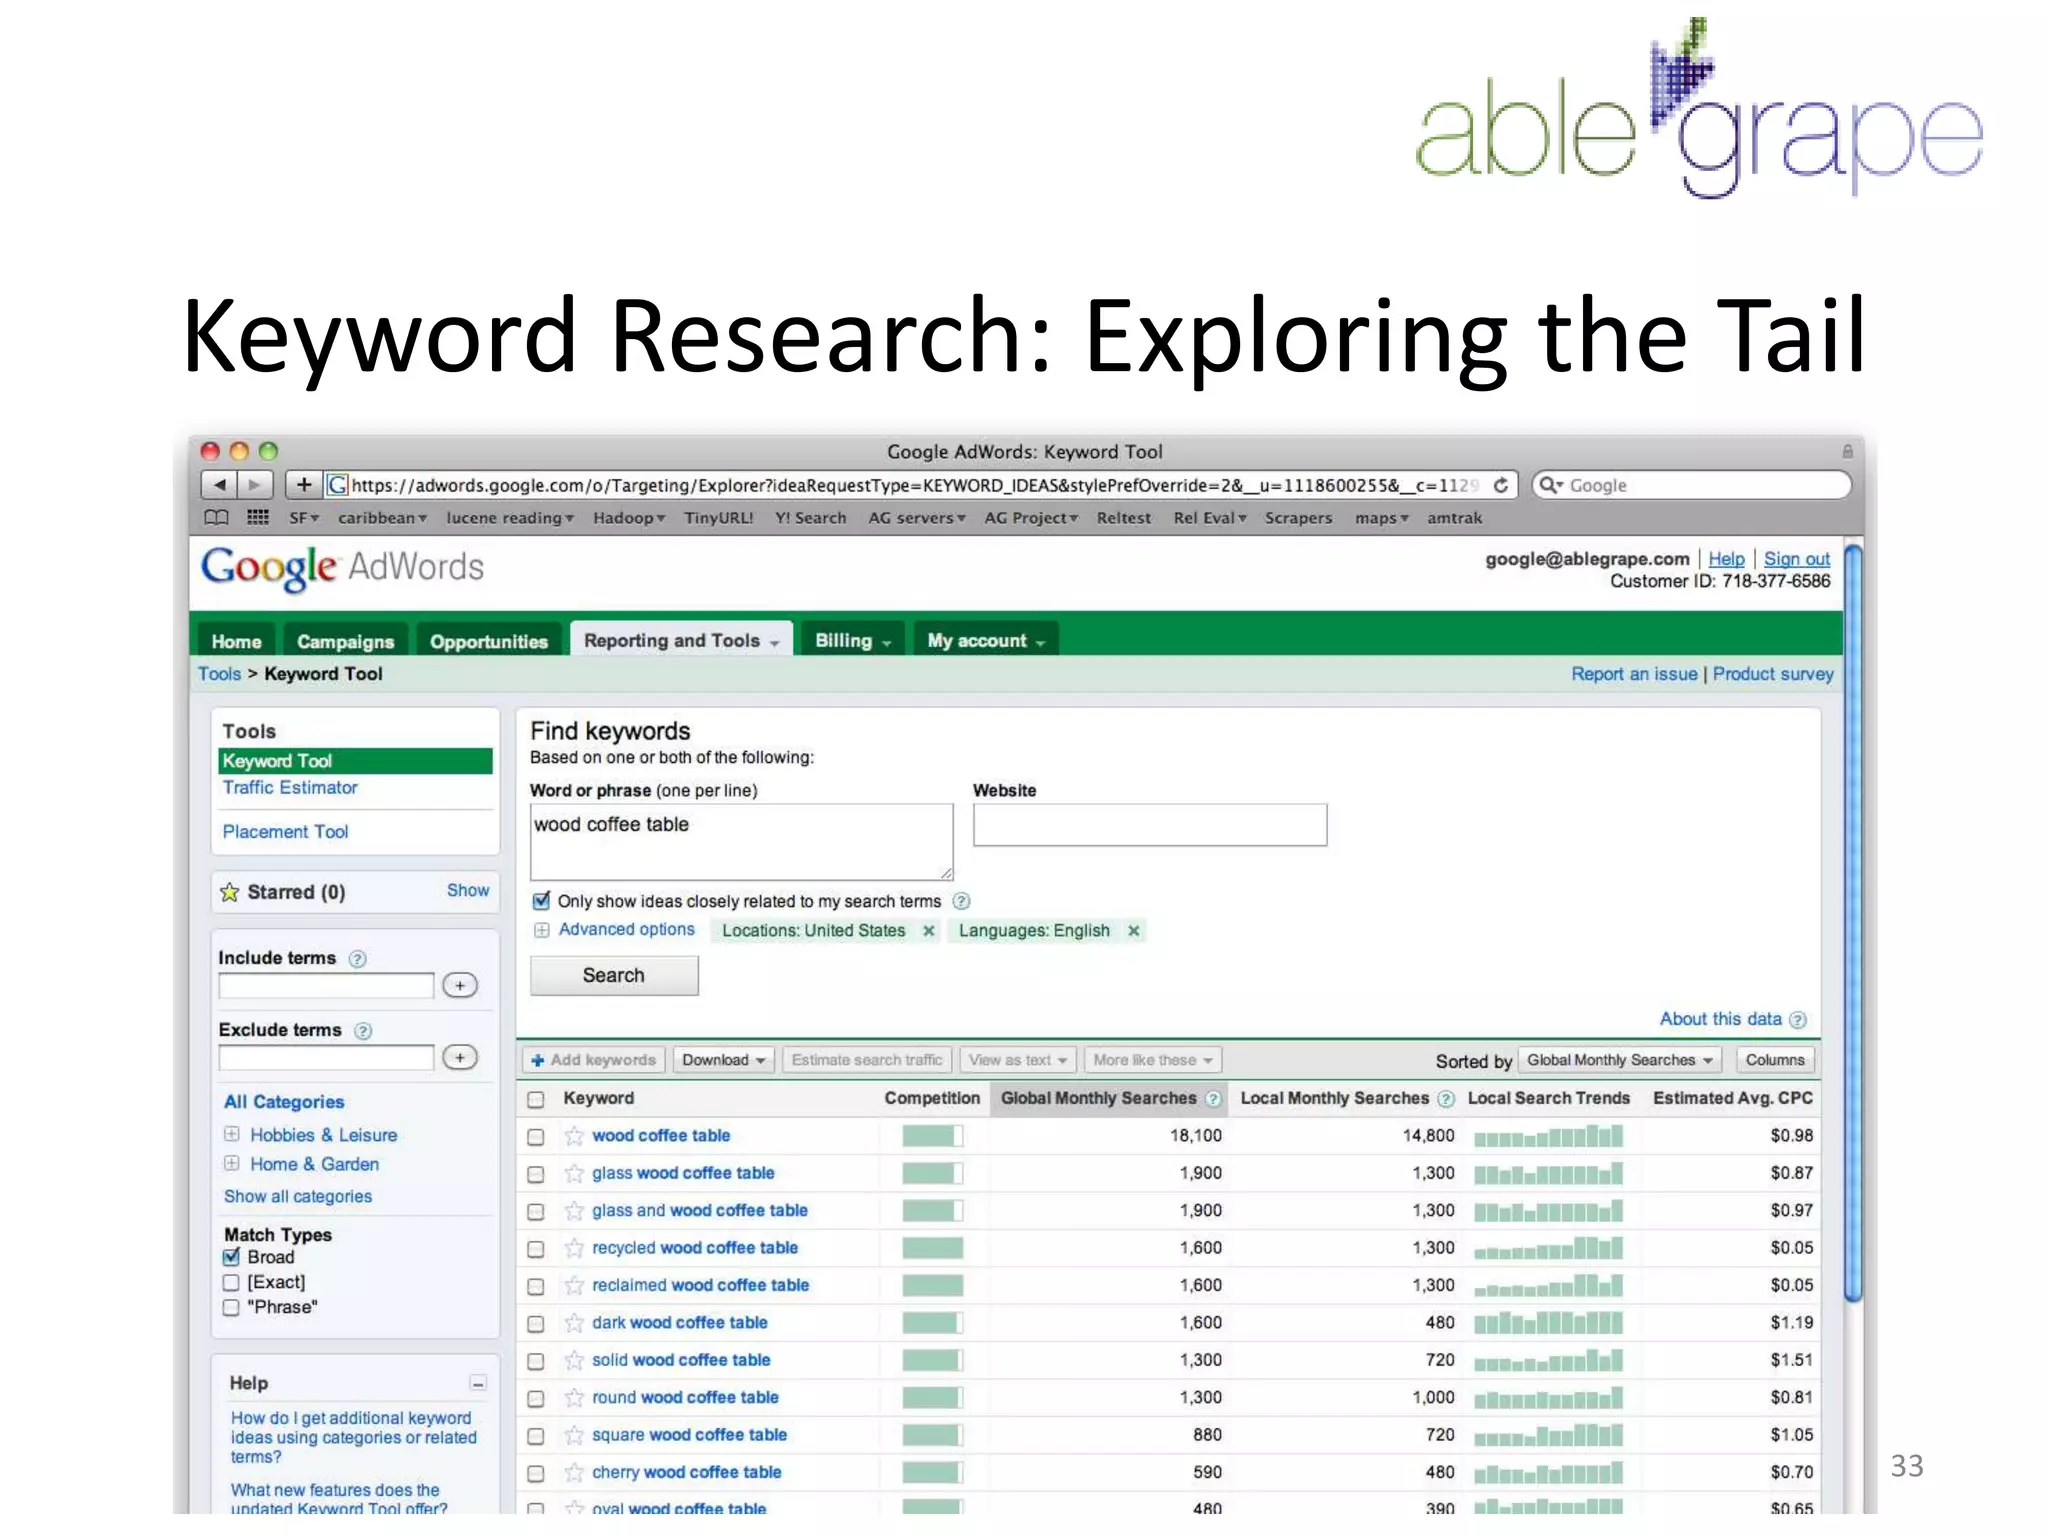2048x1536 pixels.
Task: Open the My account tab
Action: 986,640
